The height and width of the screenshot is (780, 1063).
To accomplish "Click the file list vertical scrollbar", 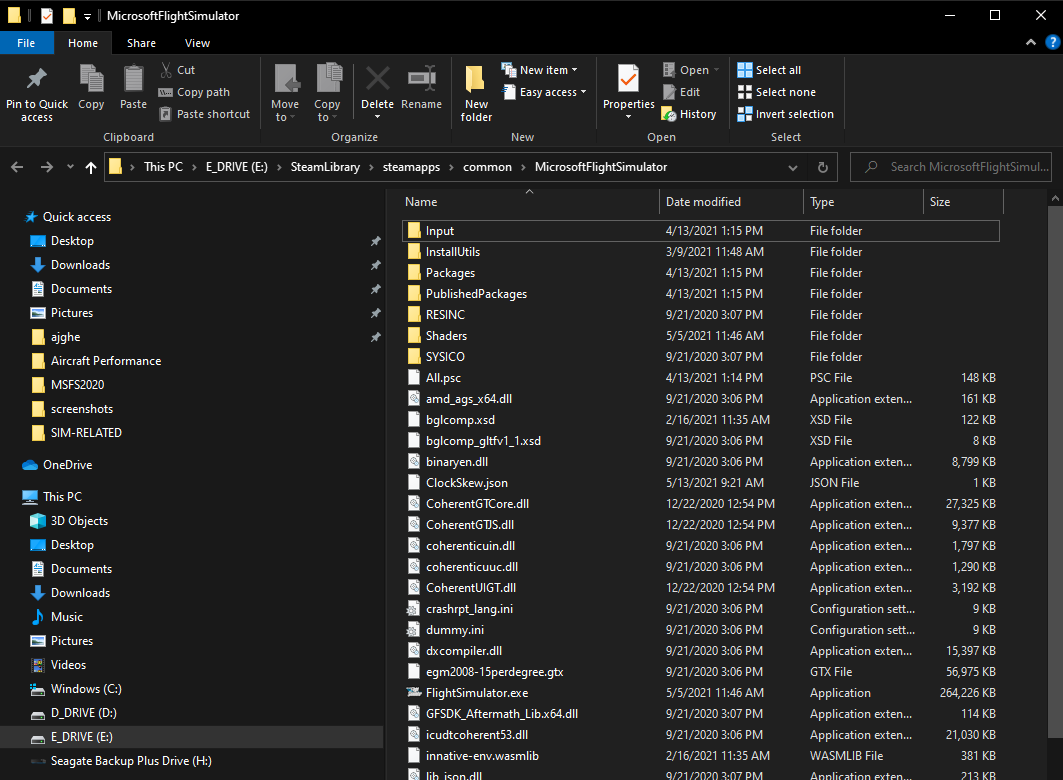I will (x=1055, y=474).
